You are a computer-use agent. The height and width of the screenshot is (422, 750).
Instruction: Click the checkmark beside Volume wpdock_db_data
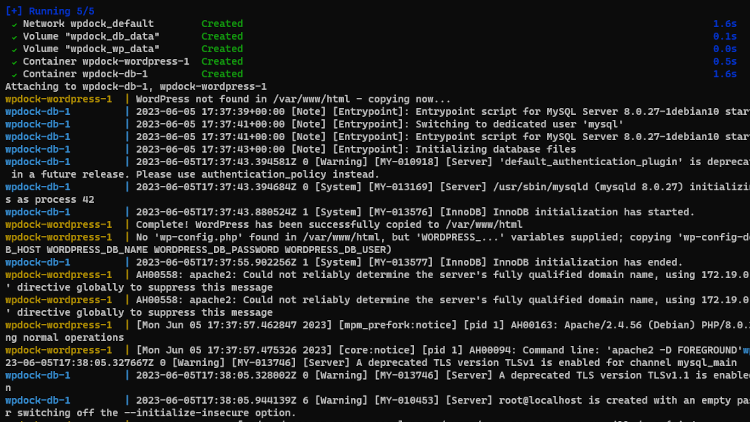click(14, 37)
